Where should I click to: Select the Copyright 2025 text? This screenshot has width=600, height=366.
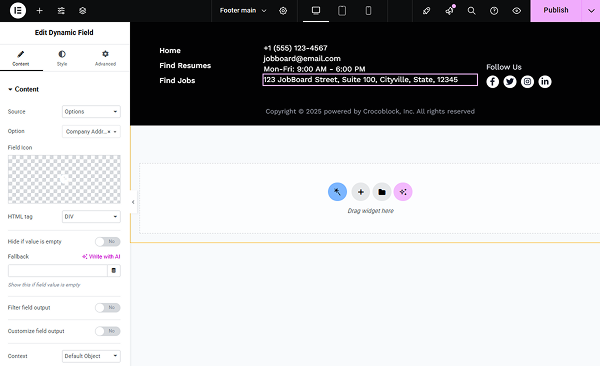[370, 111]
